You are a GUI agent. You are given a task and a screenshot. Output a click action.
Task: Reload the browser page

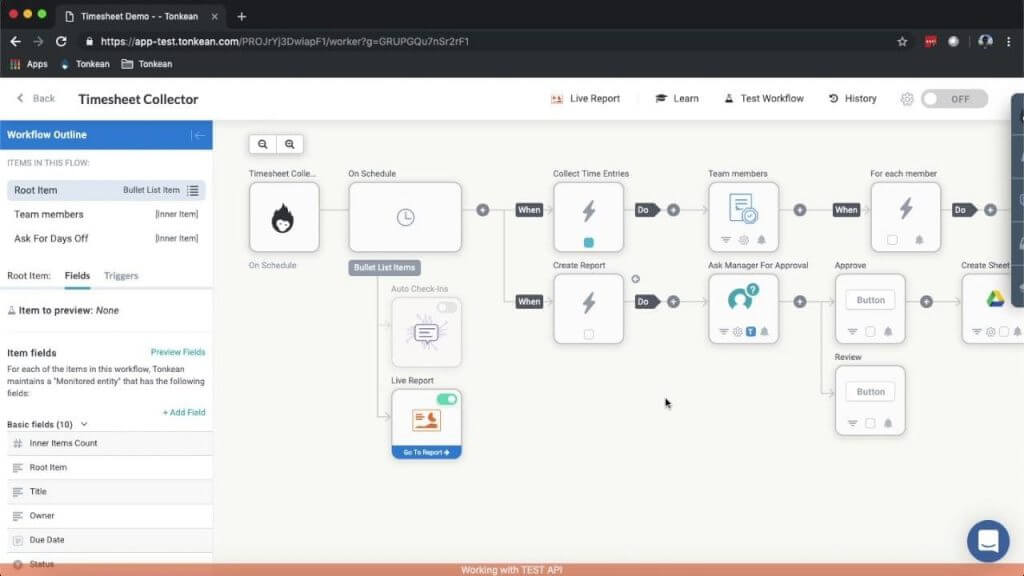coord(61,41)
